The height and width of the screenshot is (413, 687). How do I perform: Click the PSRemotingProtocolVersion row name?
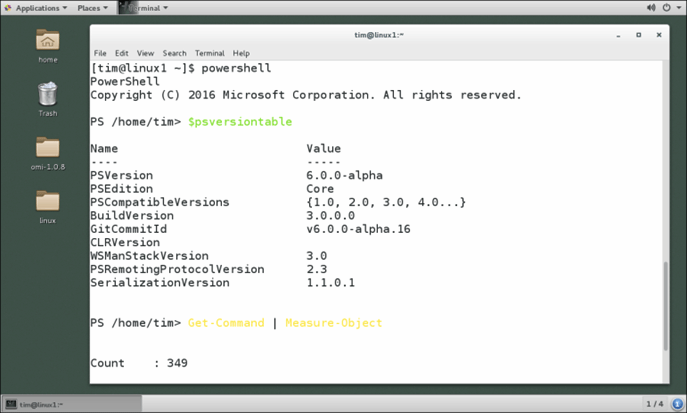pos(177,269)
